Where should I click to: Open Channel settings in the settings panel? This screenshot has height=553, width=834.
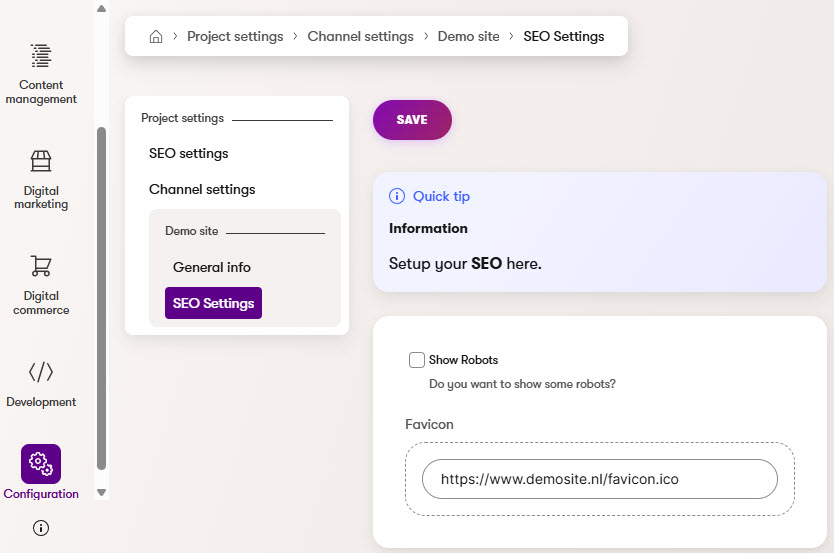202,189
